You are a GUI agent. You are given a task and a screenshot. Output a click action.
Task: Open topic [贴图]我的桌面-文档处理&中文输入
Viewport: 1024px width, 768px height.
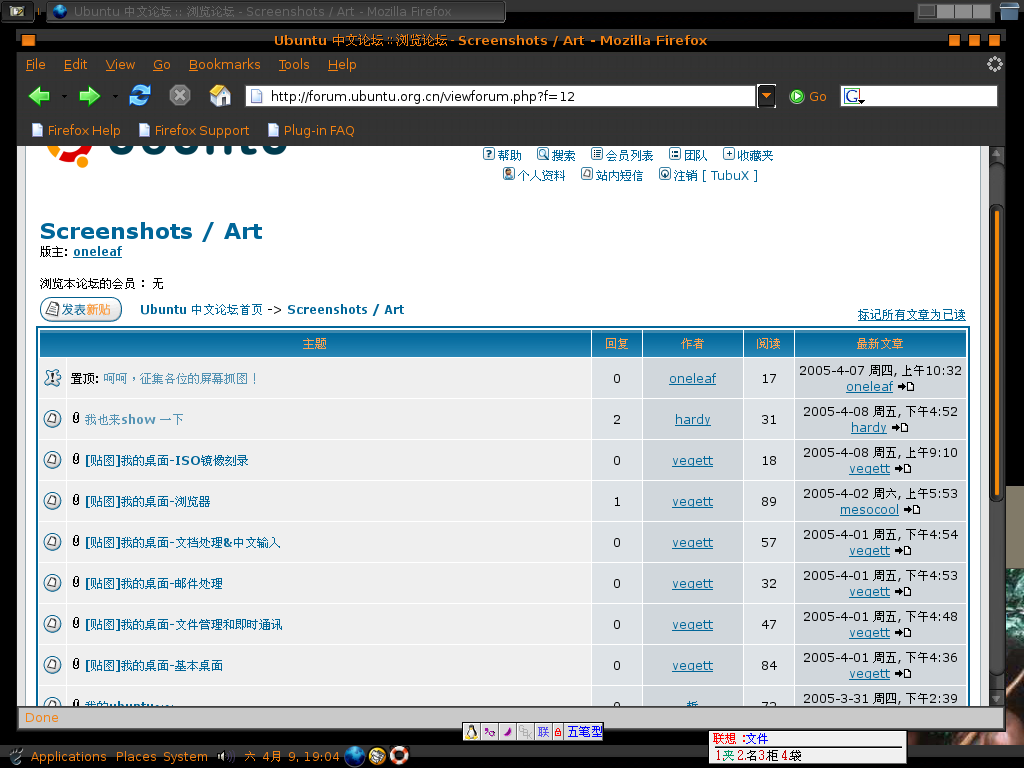pos(183,543)
